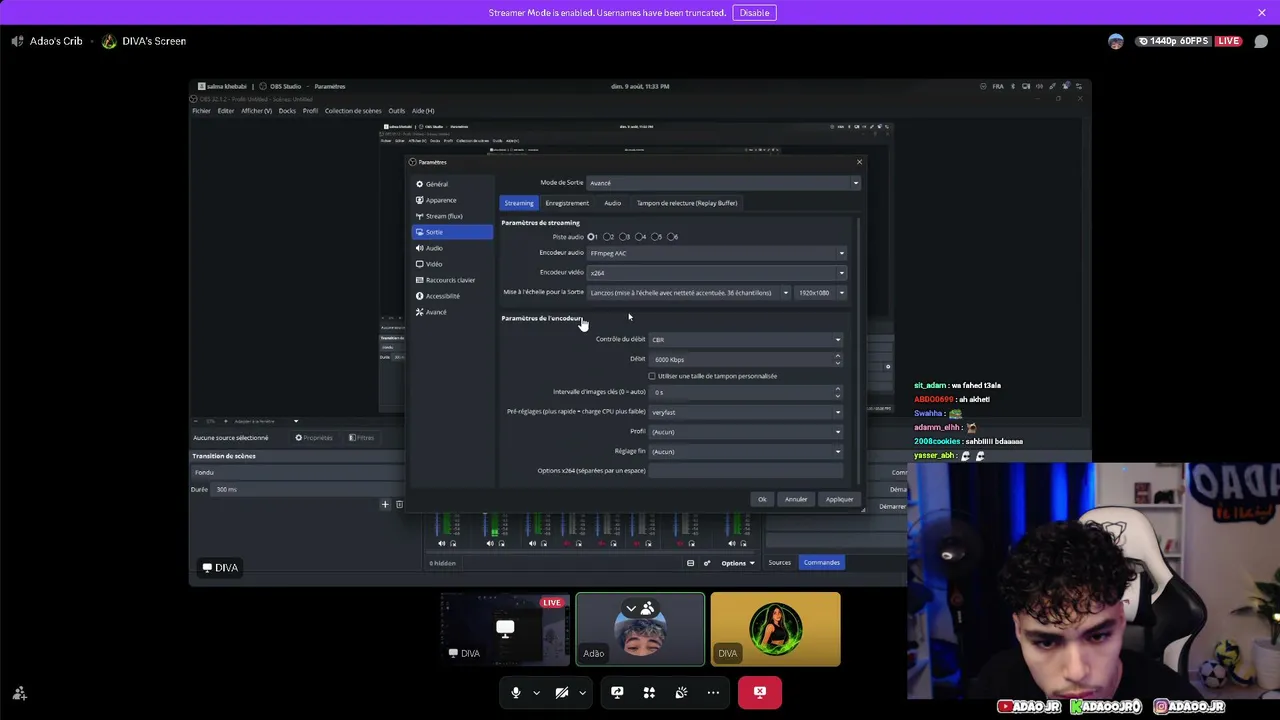Viewport: 1280px width, 720px height.
Task: Open the Apparence section in OBS settings
Action: [453, 200]
